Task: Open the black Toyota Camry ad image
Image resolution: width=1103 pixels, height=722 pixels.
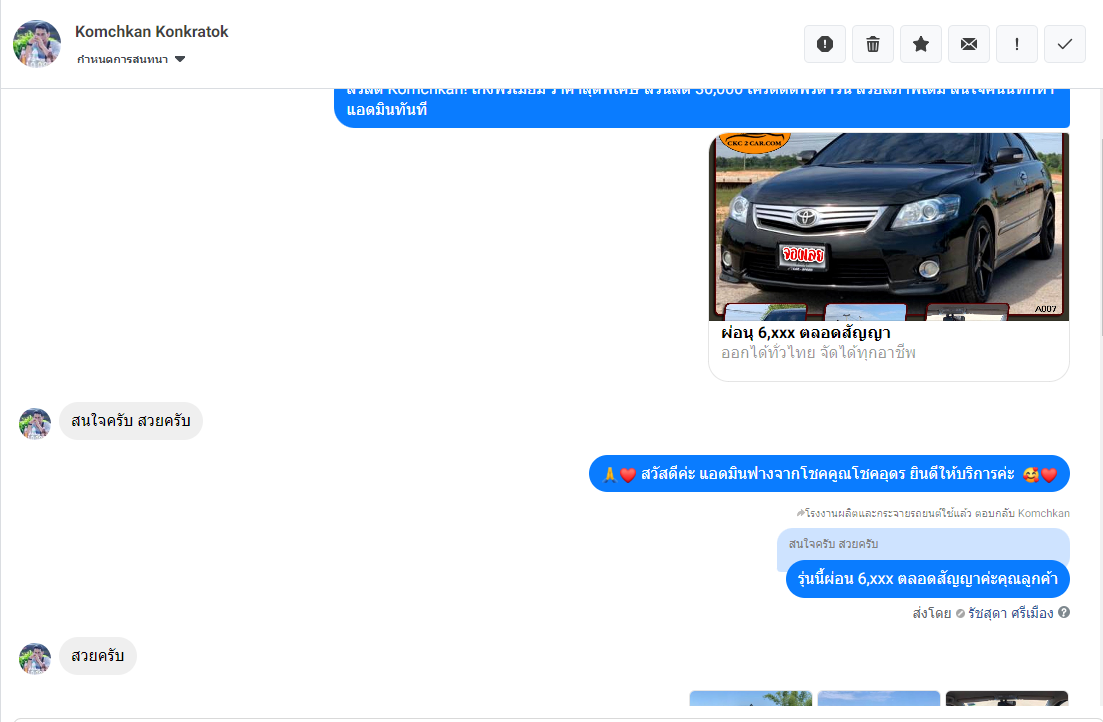Action: click(x=888, y=226)
